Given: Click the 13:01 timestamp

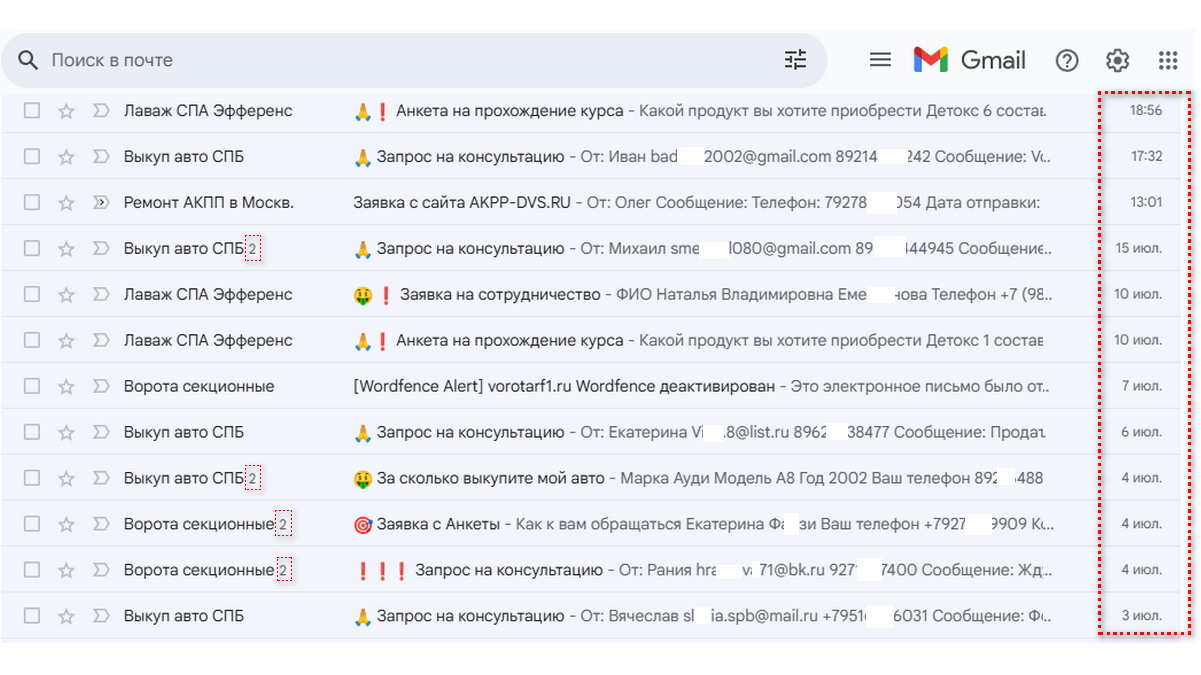Looking at the screenshot, I should pos(1146,203).
